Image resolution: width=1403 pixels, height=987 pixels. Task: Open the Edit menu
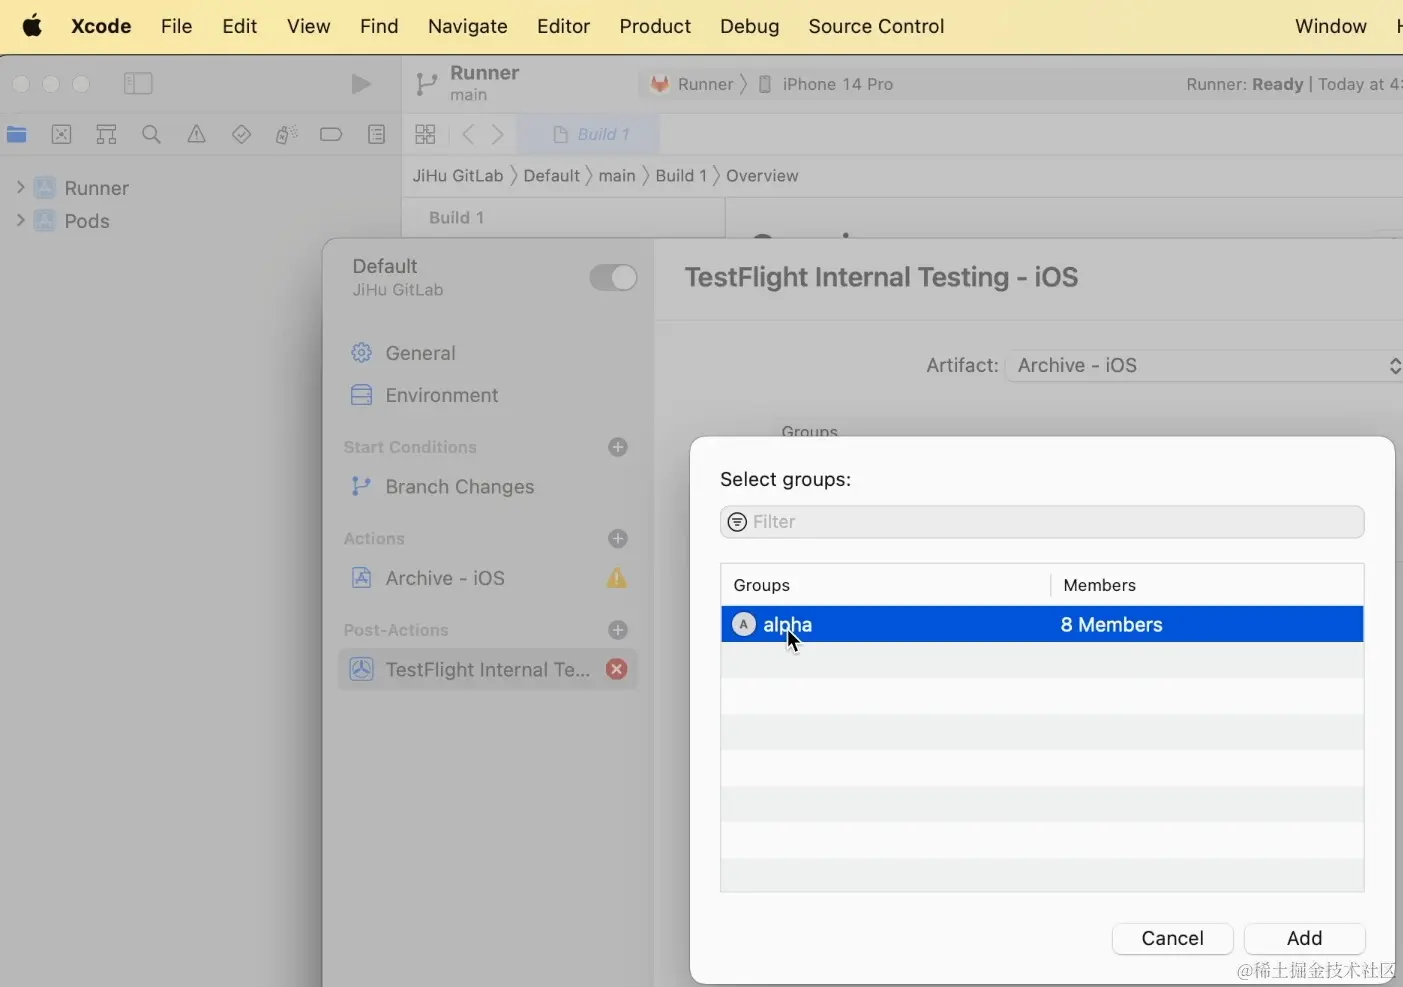tap(239, 26)
